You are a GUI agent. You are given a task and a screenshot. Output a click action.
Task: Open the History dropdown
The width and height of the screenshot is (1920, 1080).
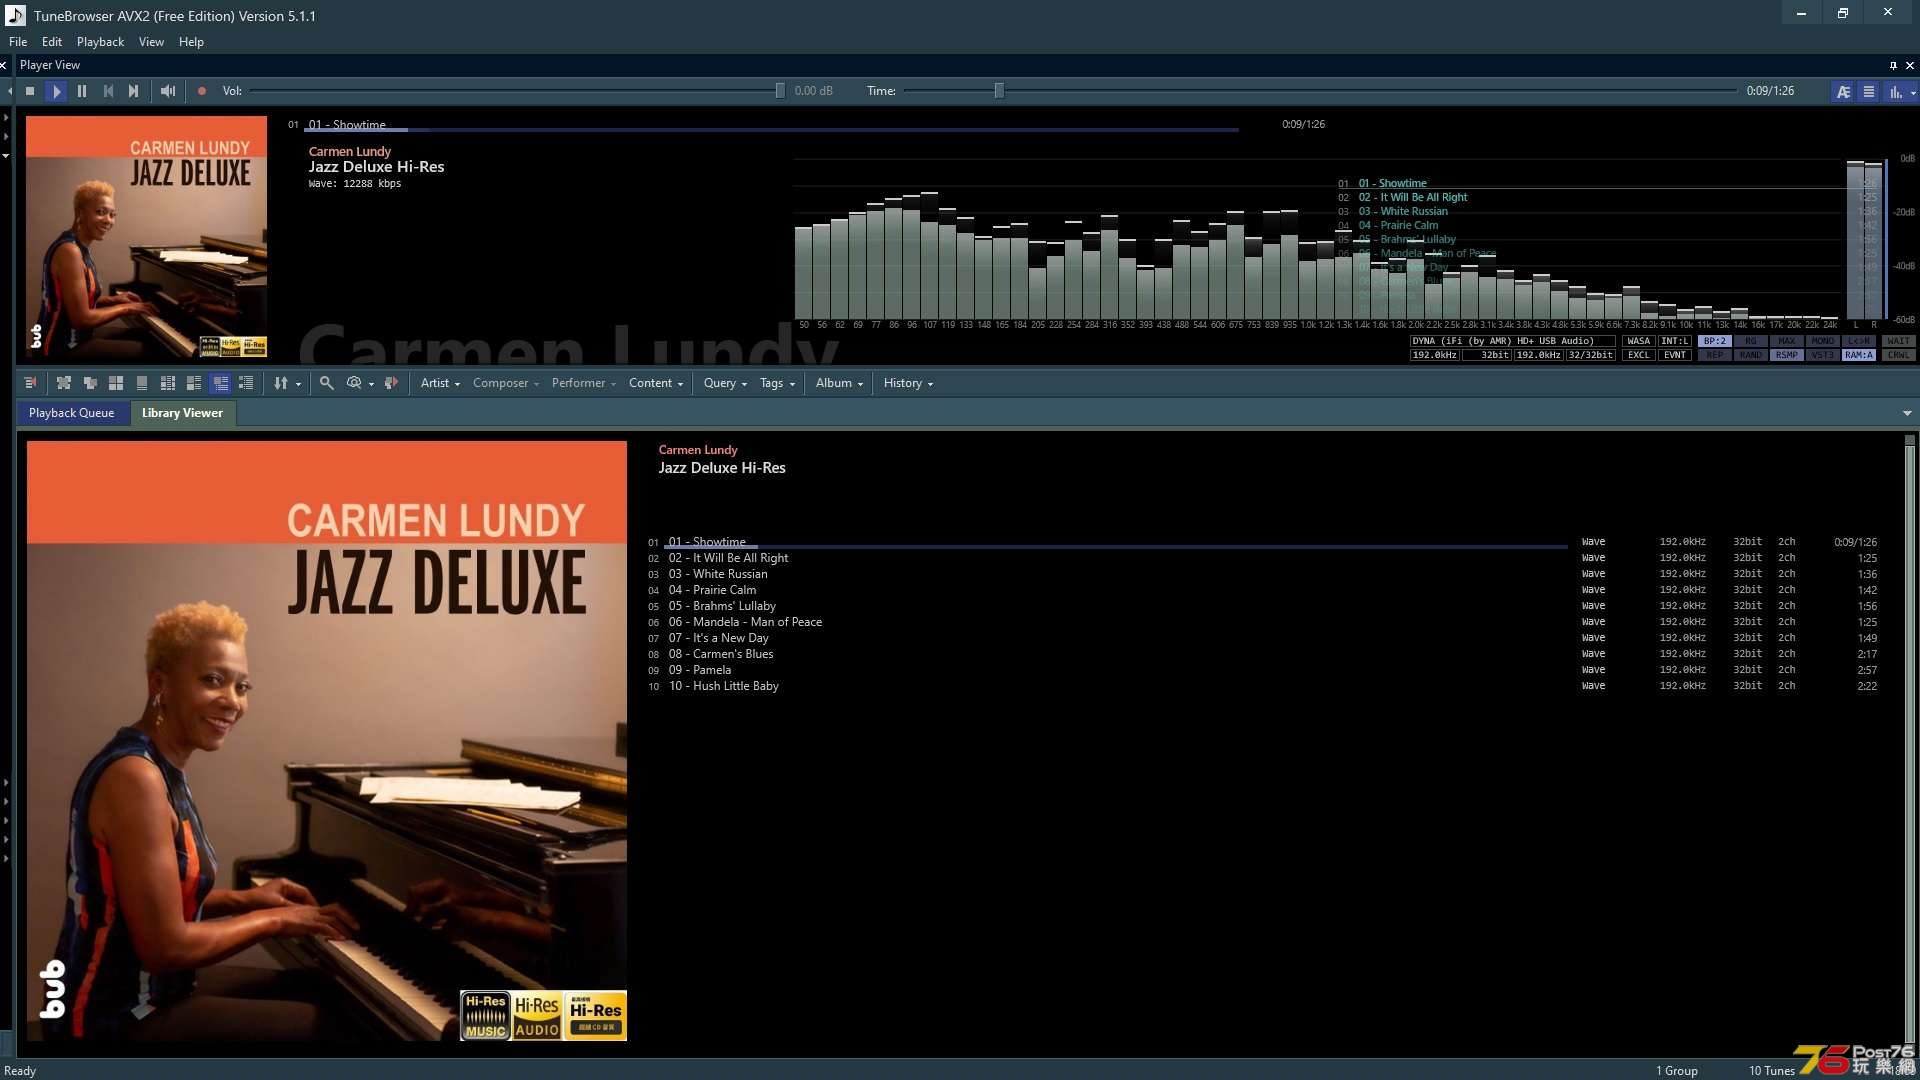tap(908, 383)
